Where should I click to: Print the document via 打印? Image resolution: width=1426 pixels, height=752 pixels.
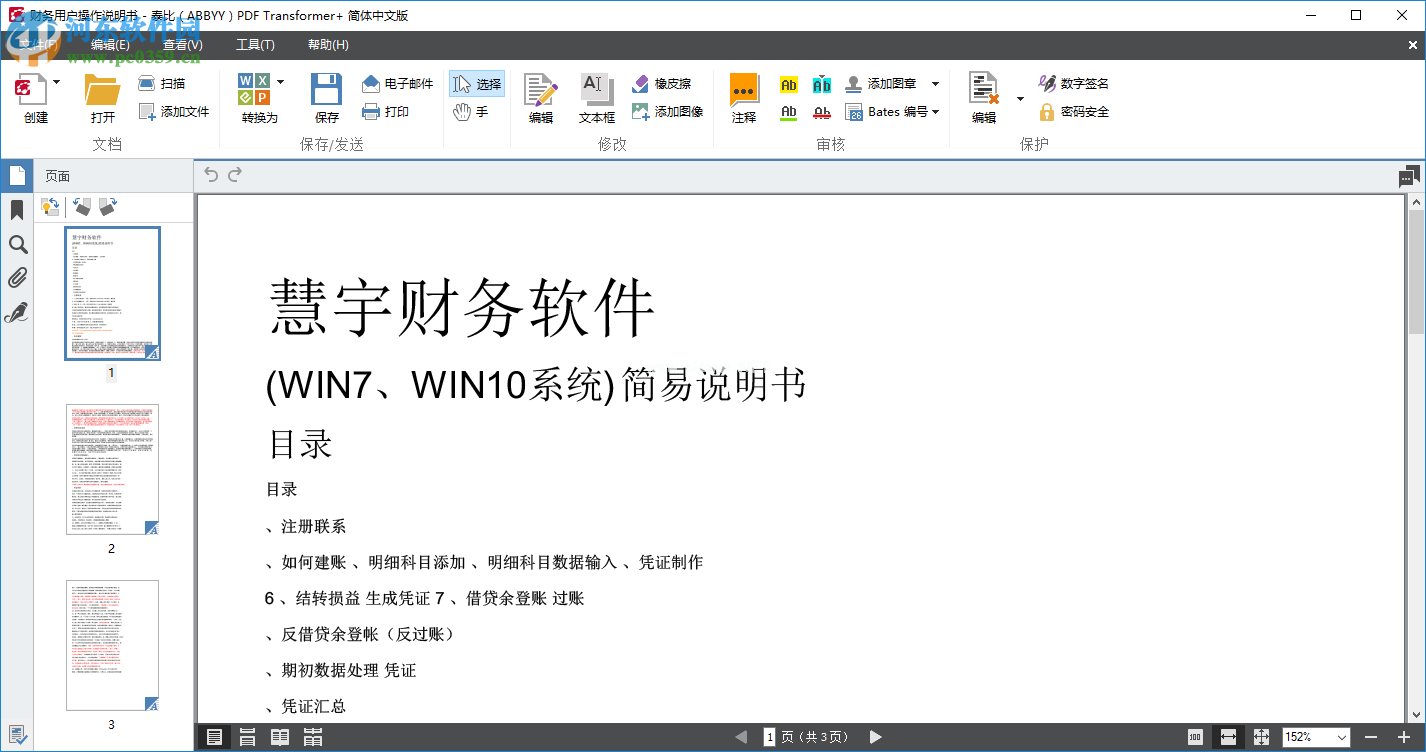[388, 111]
